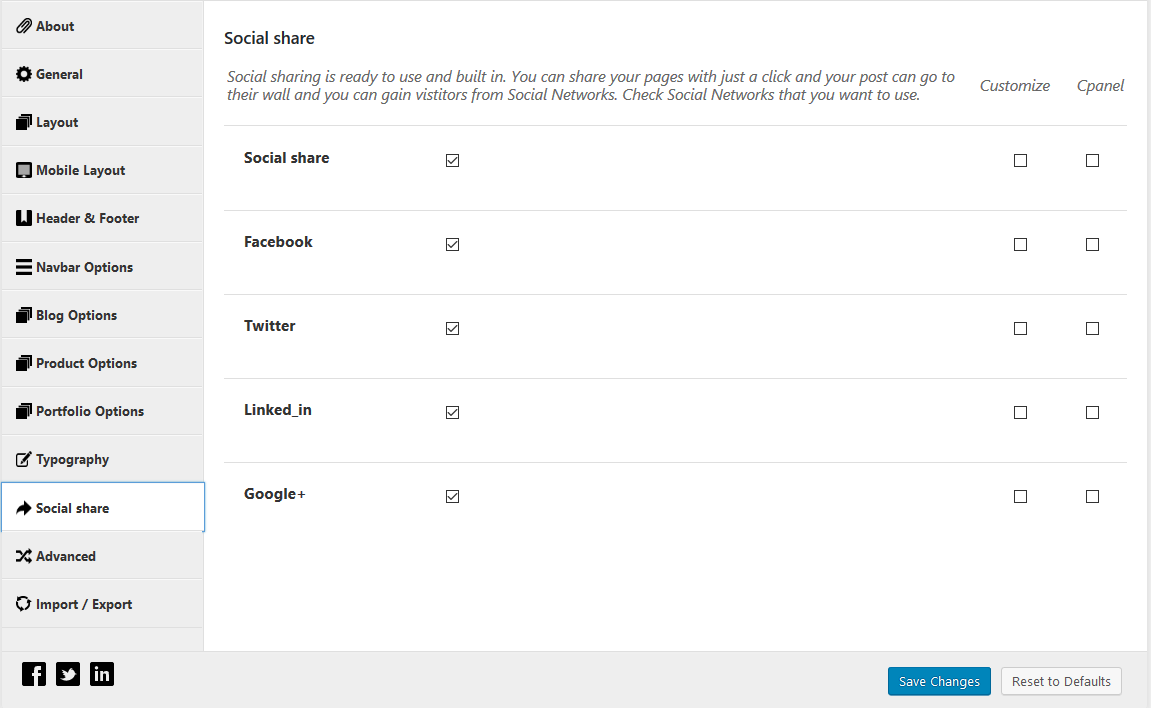
Task: Disable the Twitter sharing checkbox
Action: 453,329
